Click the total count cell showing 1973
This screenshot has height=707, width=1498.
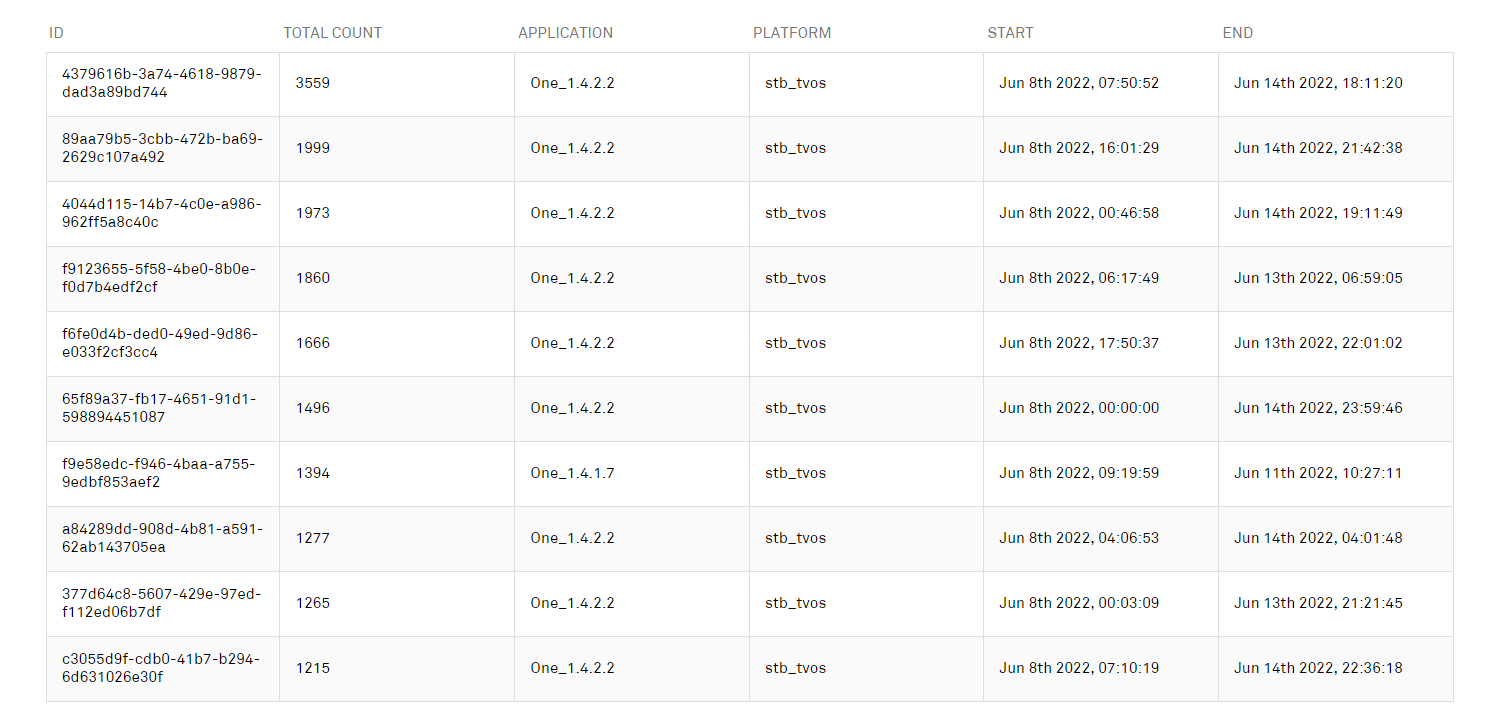(x=313, y=213)
